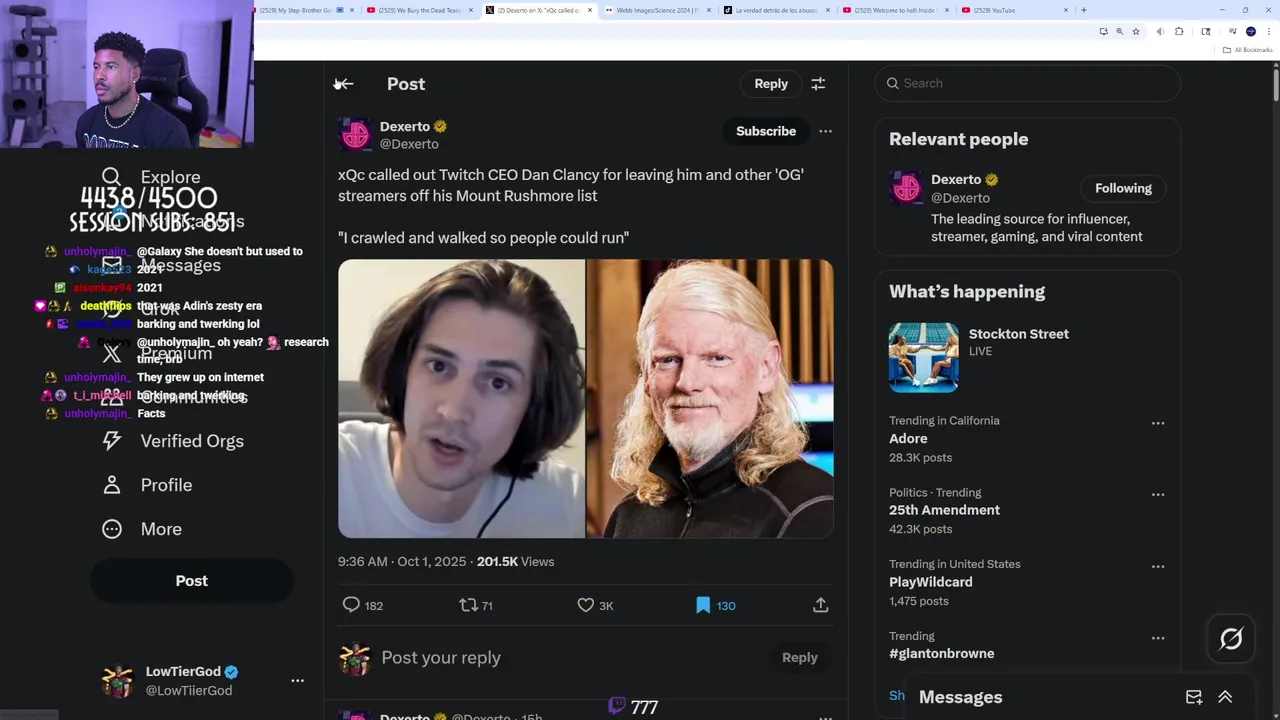Go to Profile in sidebar
Viewport: 1280px width, 720px height.
[x=147, y=485]
